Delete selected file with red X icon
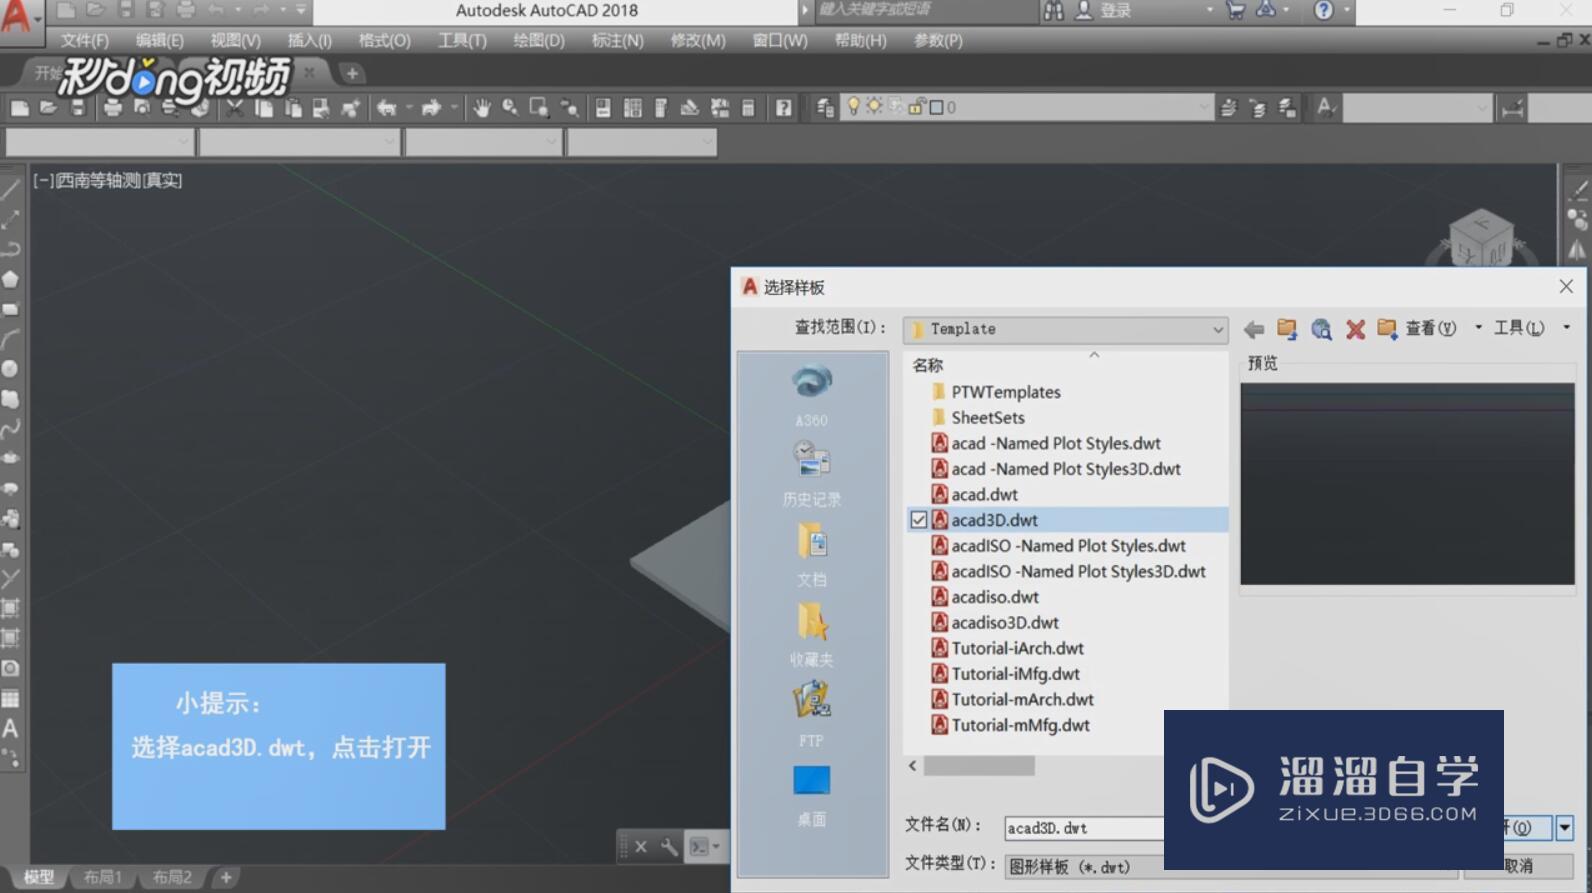The width and height of the screenshot is (1592, 893). (1355, 329)
